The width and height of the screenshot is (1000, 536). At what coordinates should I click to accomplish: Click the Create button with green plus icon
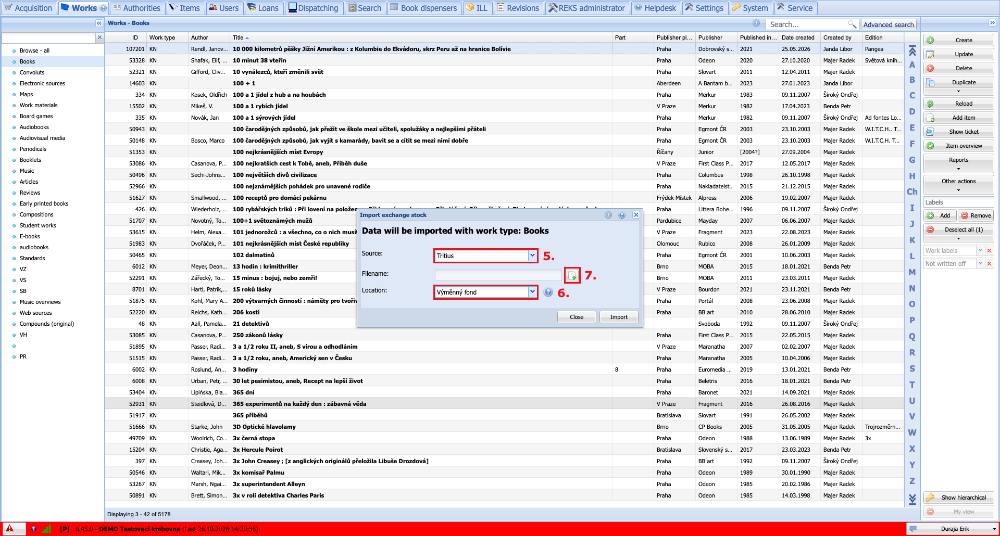pos(959,40)
